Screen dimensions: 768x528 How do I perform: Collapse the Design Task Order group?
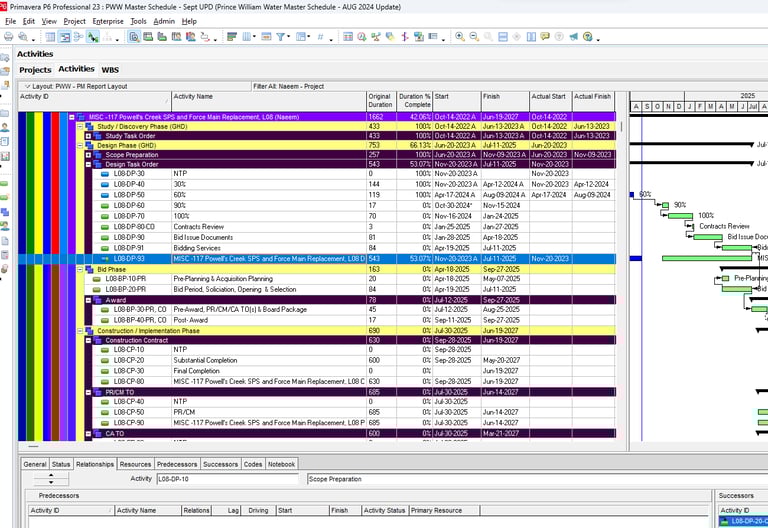coord(89,165)
